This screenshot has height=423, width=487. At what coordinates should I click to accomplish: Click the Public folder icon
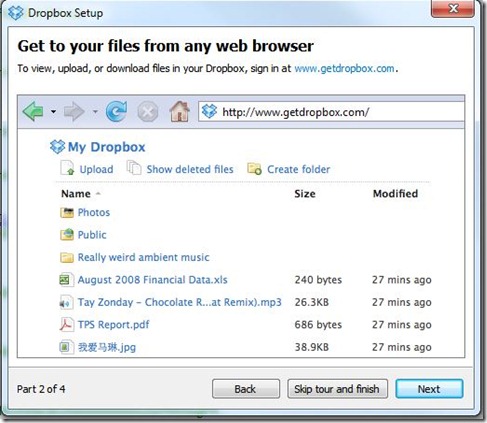click(67, 235)
